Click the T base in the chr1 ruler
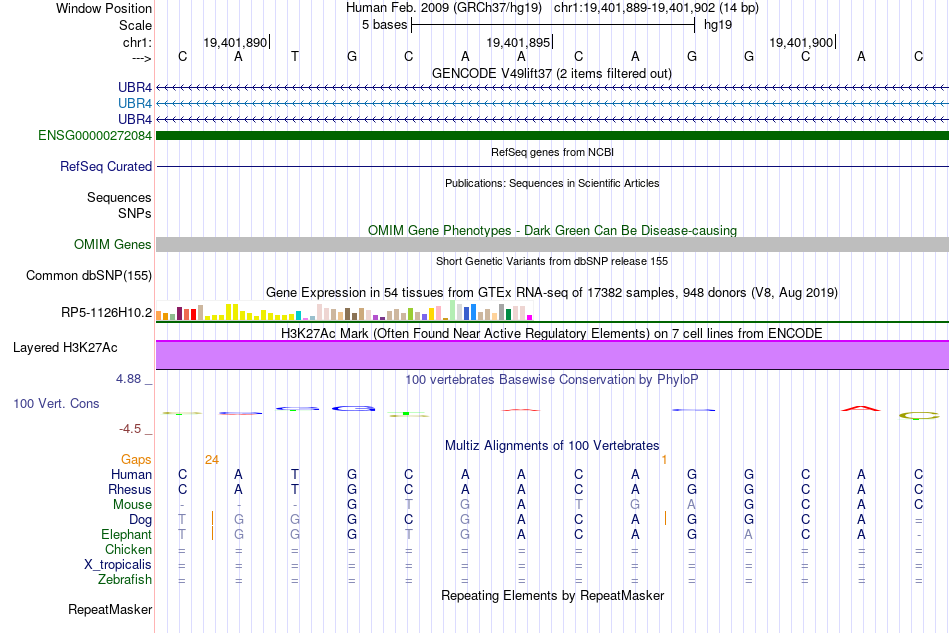This screenshot has height=633, width=950. [295, 56]
